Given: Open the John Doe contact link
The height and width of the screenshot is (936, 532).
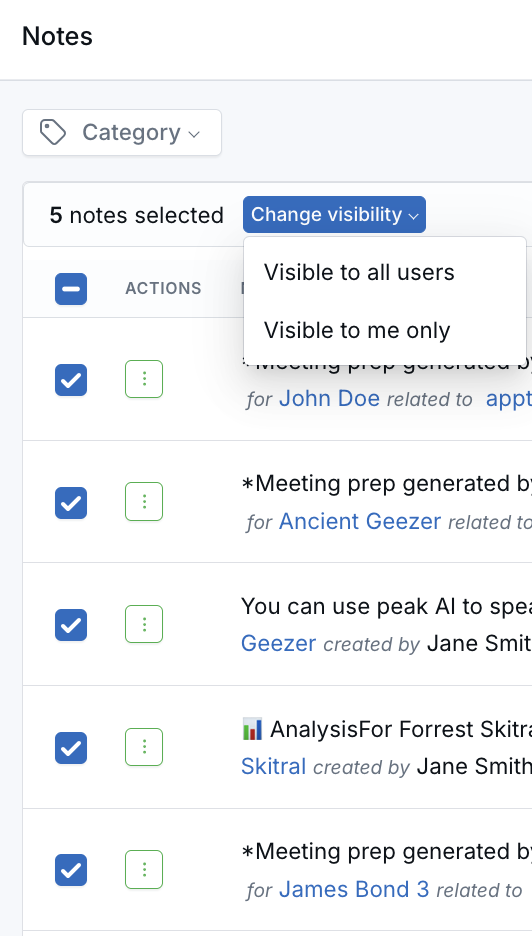Looking at the screenshot, I should pyautogui.click(x=330, y=398).
